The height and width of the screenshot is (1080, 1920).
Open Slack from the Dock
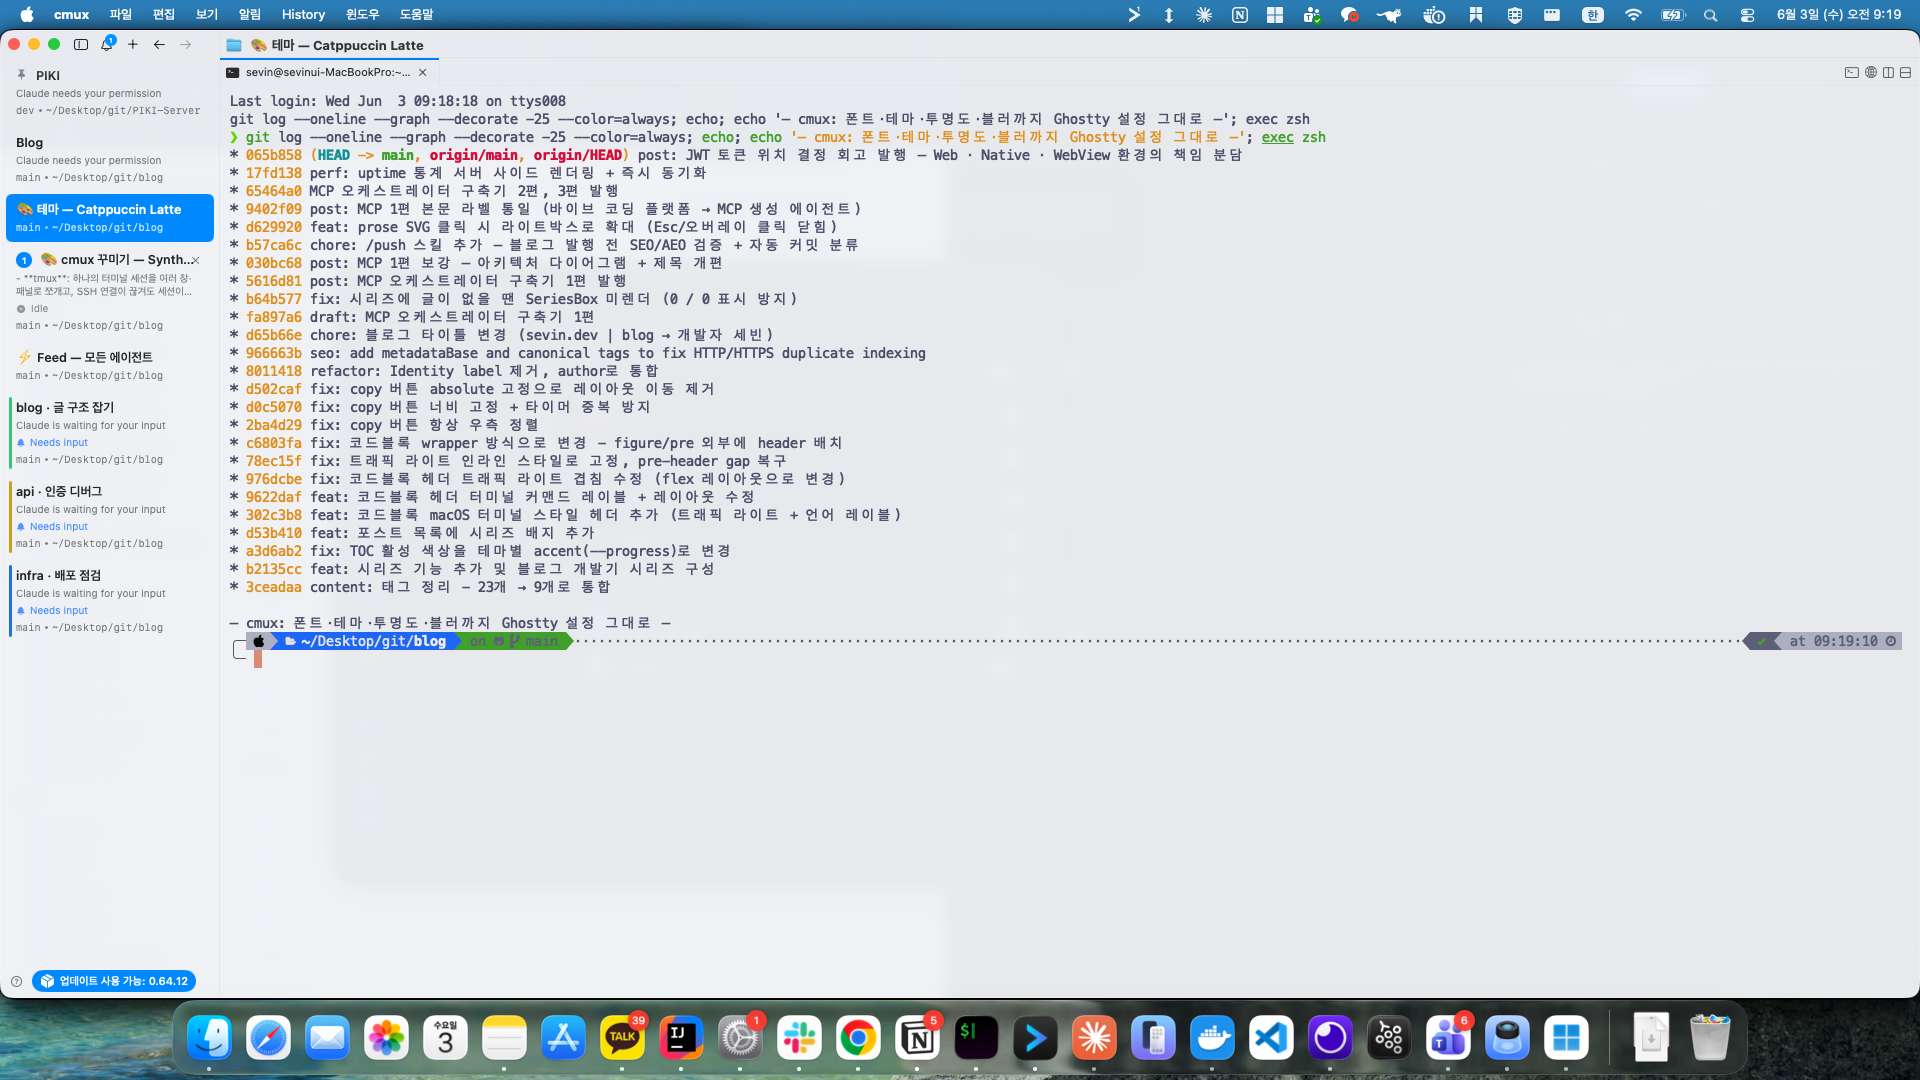[799, 1038]
